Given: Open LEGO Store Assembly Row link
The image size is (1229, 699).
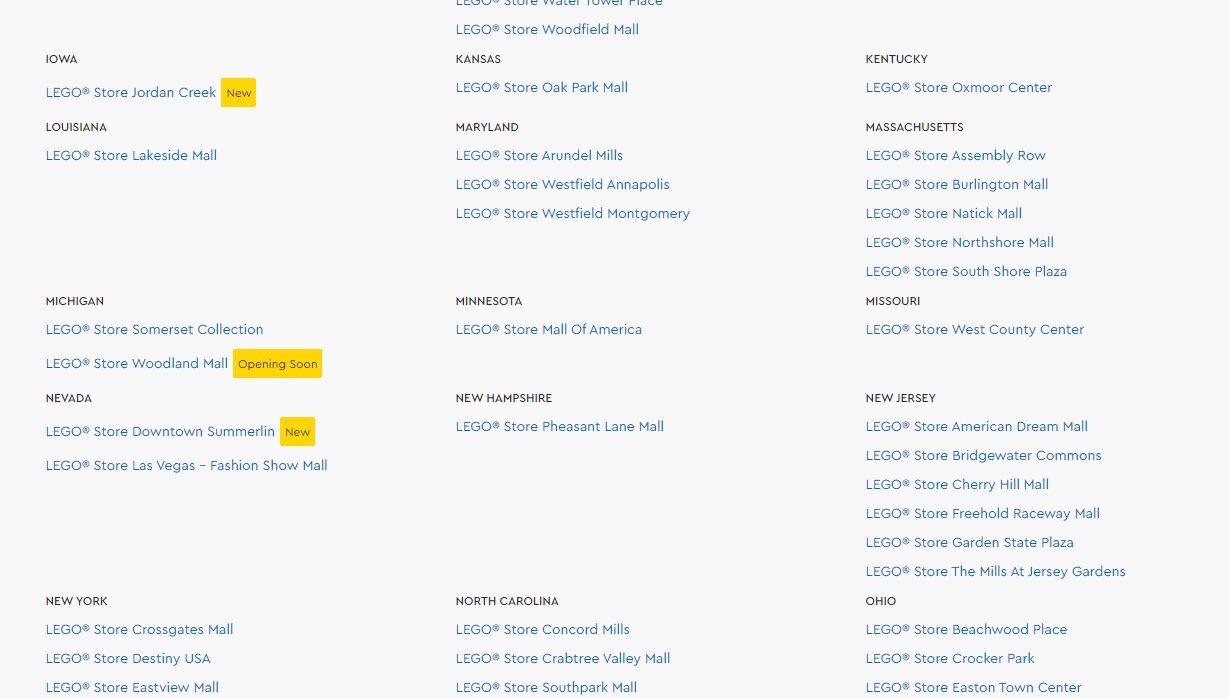Looking at the screenshot, I should coord(956,155).
